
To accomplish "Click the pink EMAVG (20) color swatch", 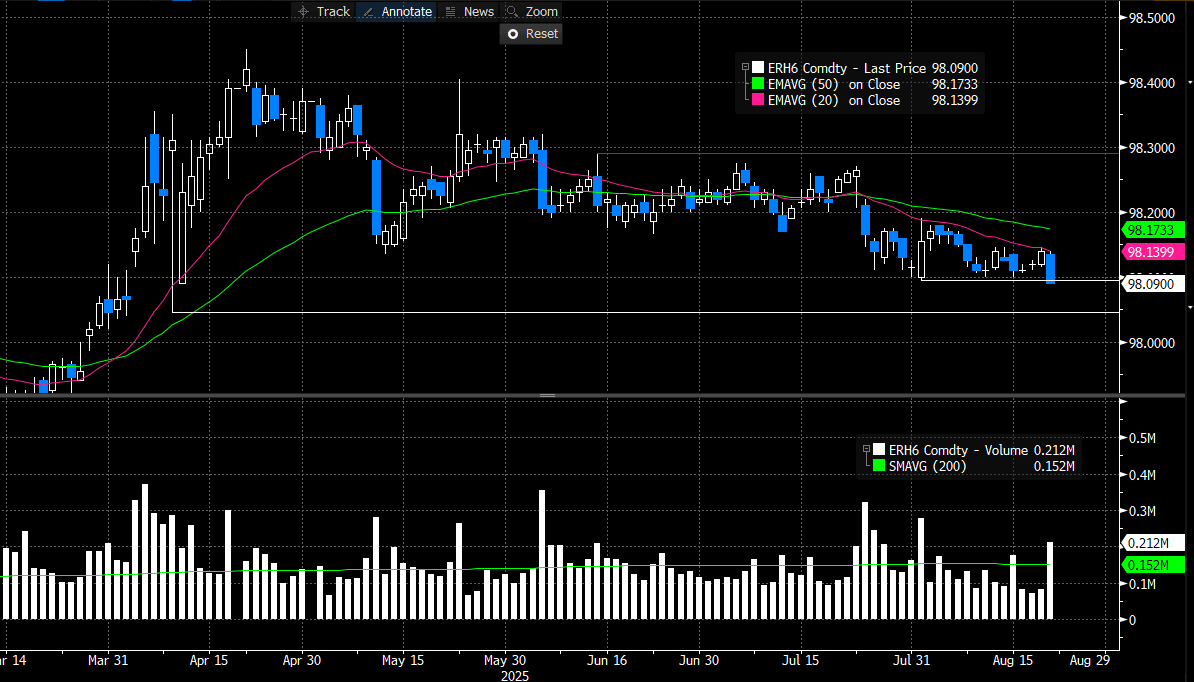I will [758, 100].
